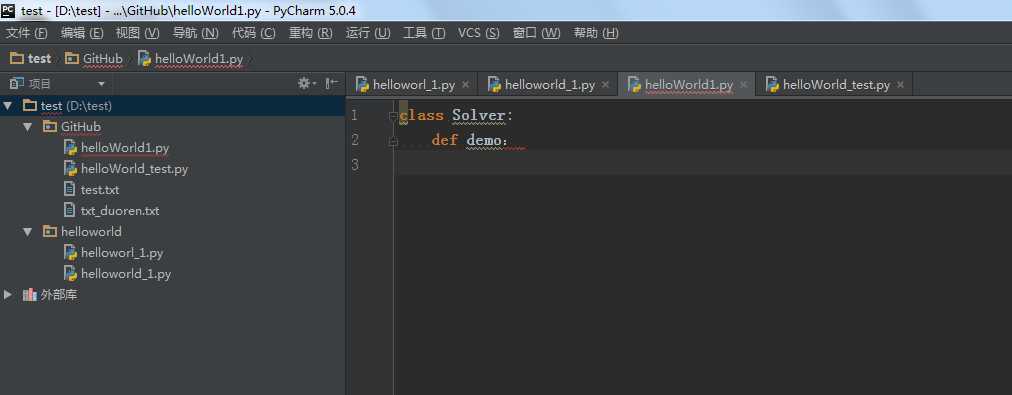Select test.txt in project tree
This screenshot has height=395, width=1012.
[x=99, y=190]
